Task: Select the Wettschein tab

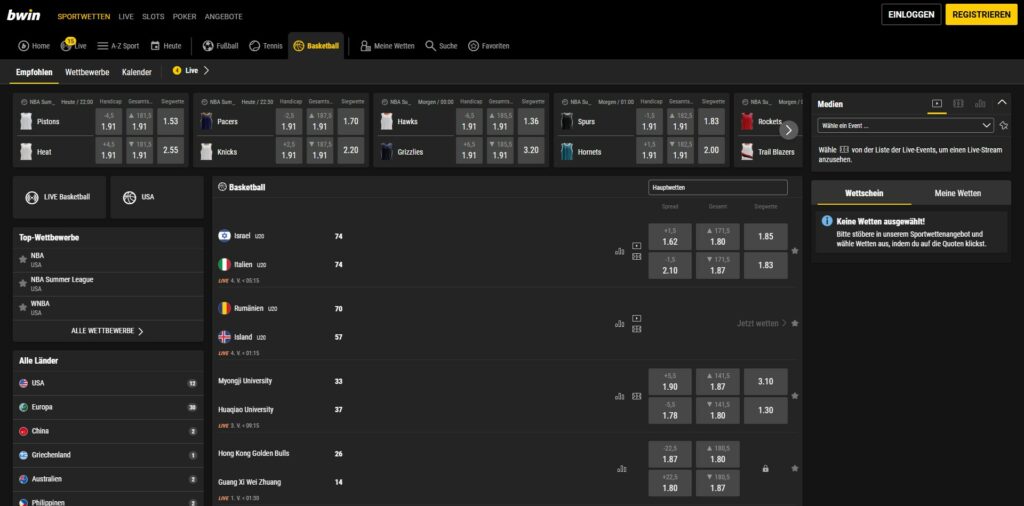Action: pyautogui.click(x=864, y=193)
